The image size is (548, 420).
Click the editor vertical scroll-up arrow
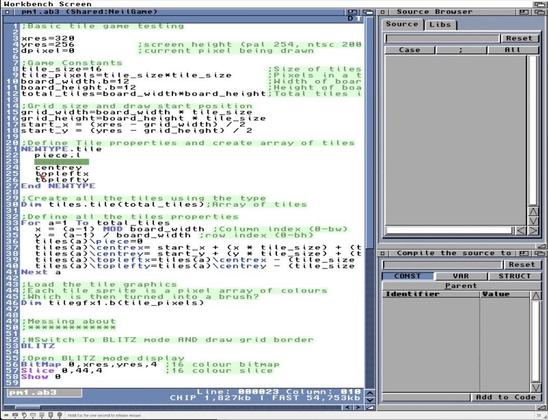coord(370,393)
